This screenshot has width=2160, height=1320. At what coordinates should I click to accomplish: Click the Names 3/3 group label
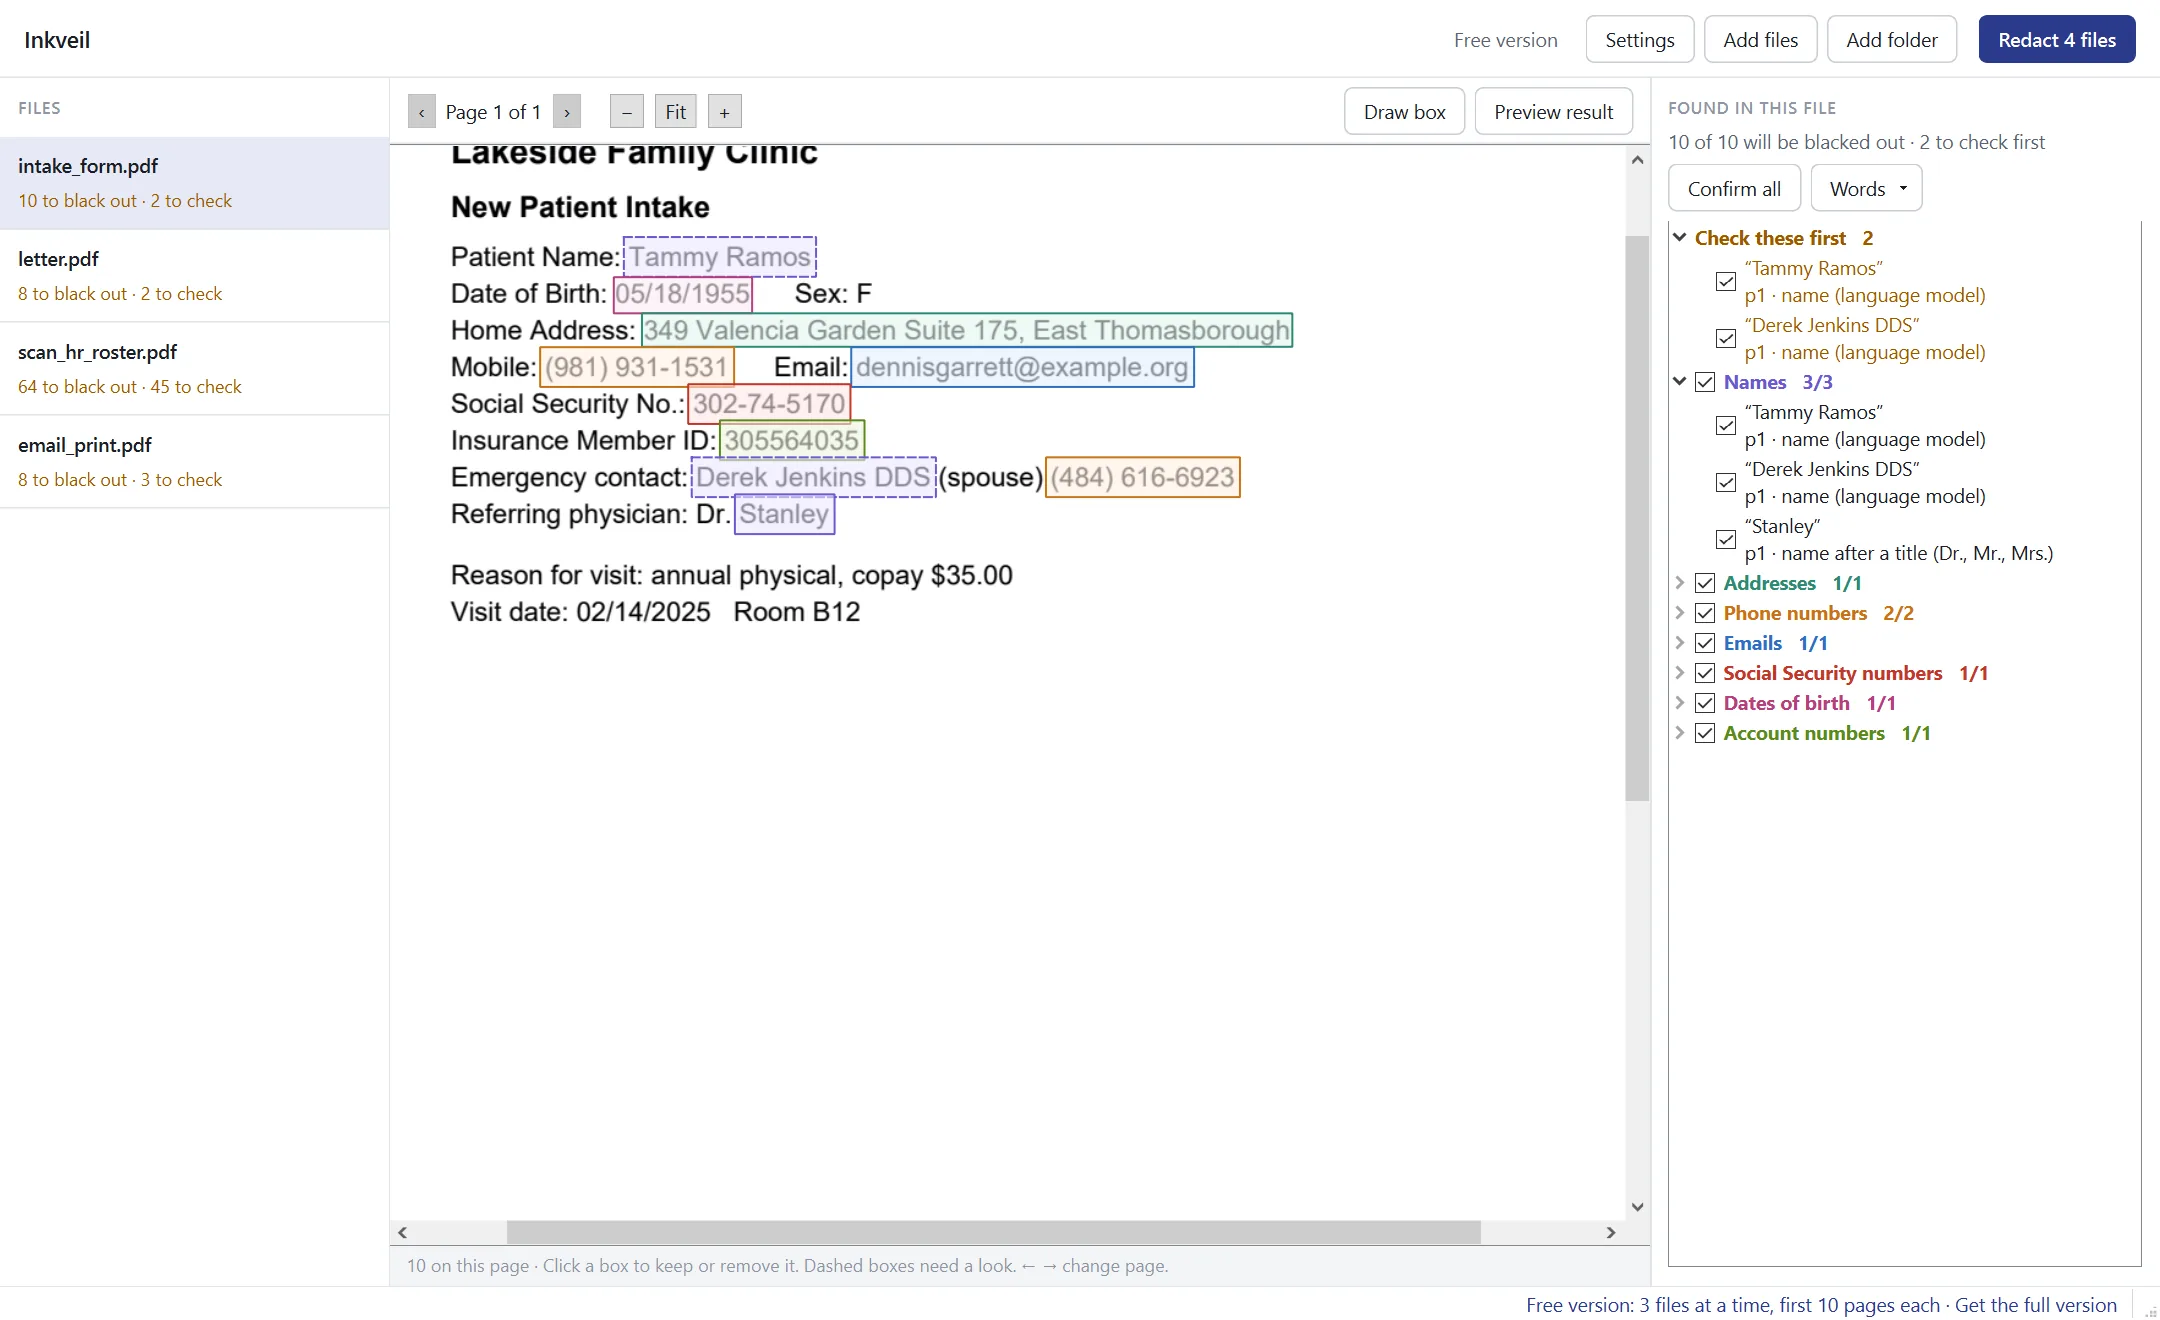[1778, 382]
